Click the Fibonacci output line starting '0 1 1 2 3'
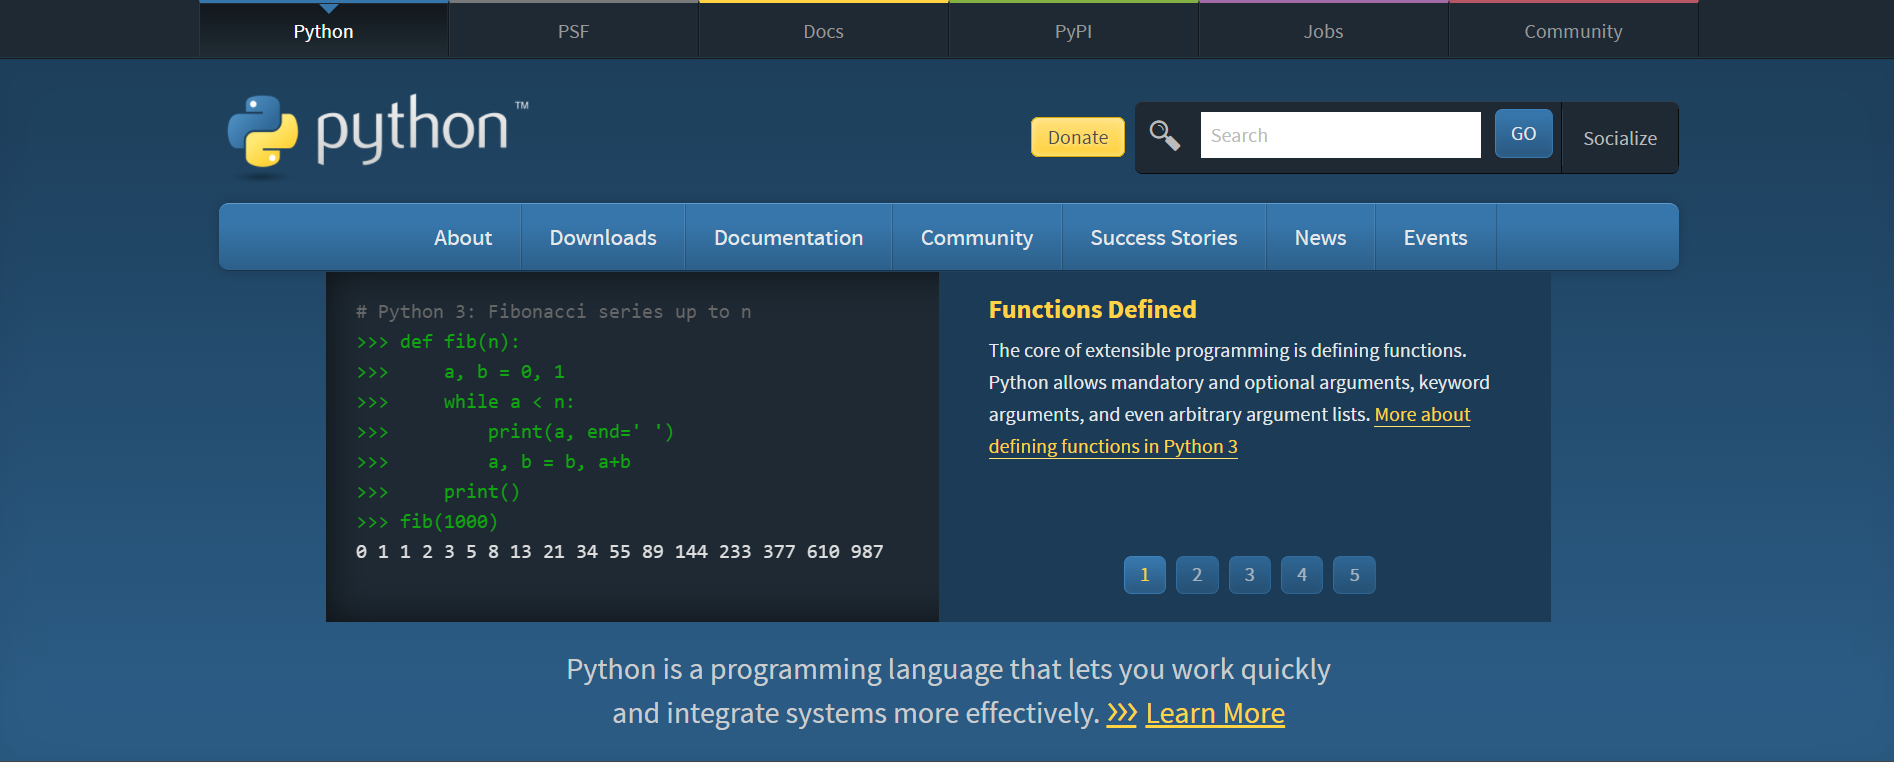This screenshot has width=1894, height=763. (x=620, y=552)
